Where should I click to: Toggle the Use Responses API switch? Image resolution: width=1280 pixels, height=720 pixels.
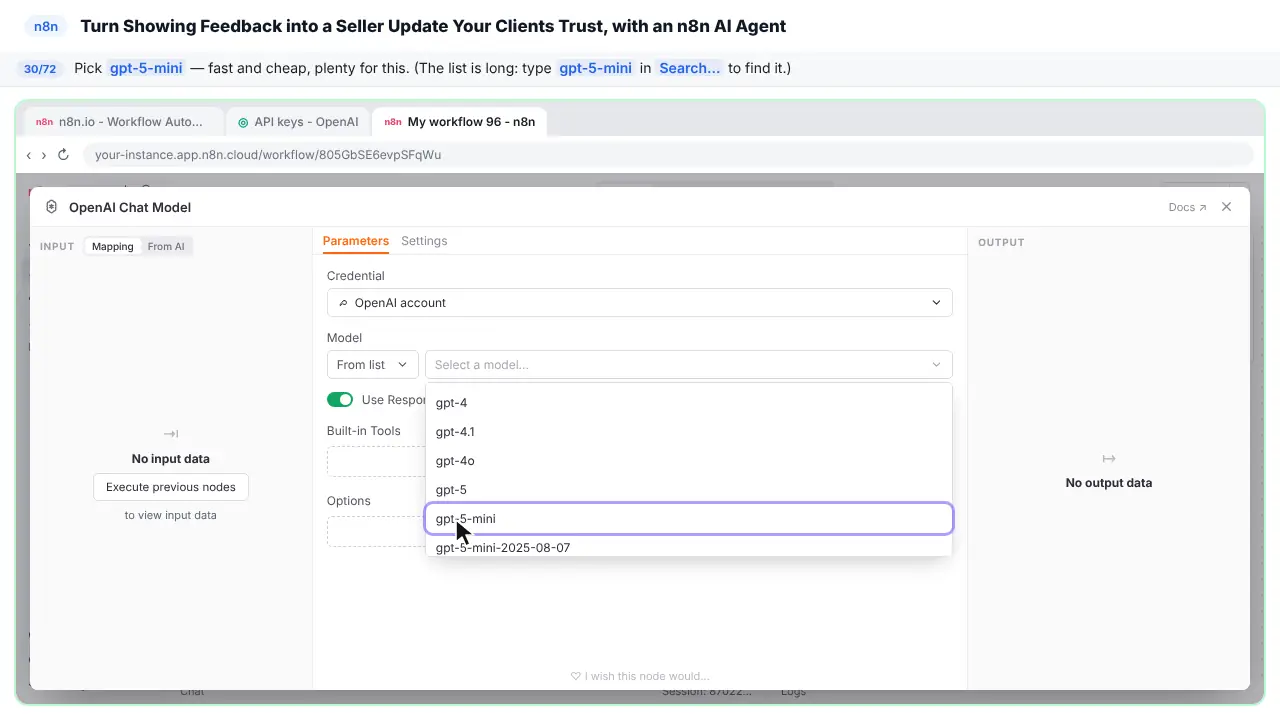(340, 400)
